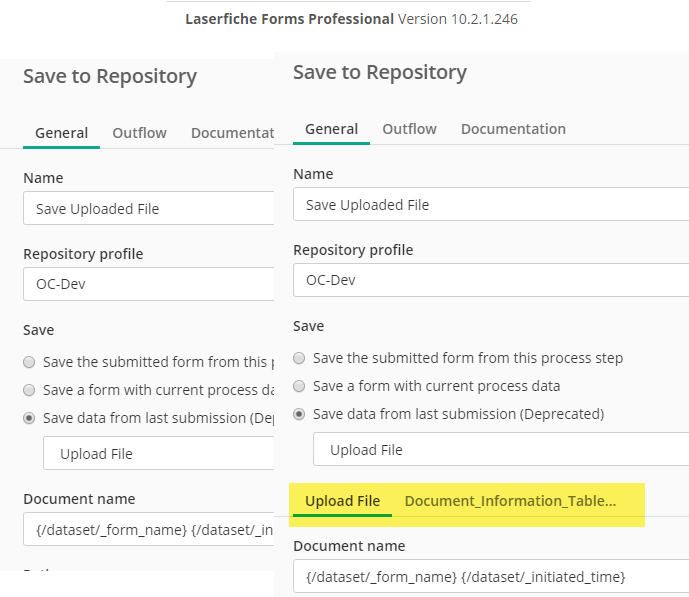Switch to Outflow tab in left panel
Screen dimensions: 689x597
pos(139,133)
